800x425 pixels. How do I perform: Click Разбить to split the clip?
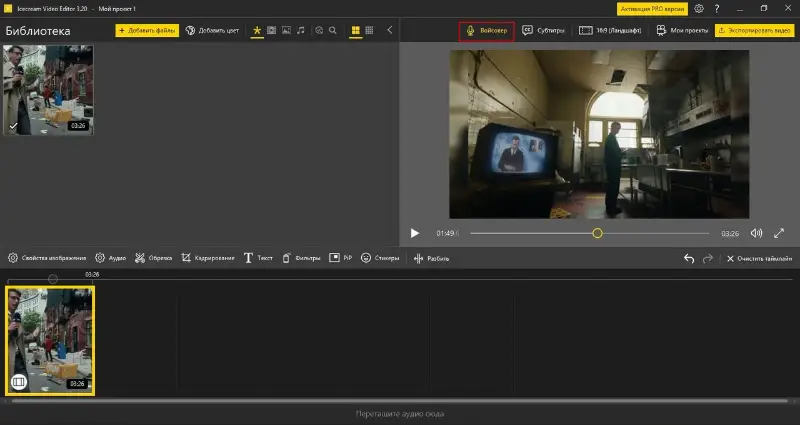[x=432, y=259]
